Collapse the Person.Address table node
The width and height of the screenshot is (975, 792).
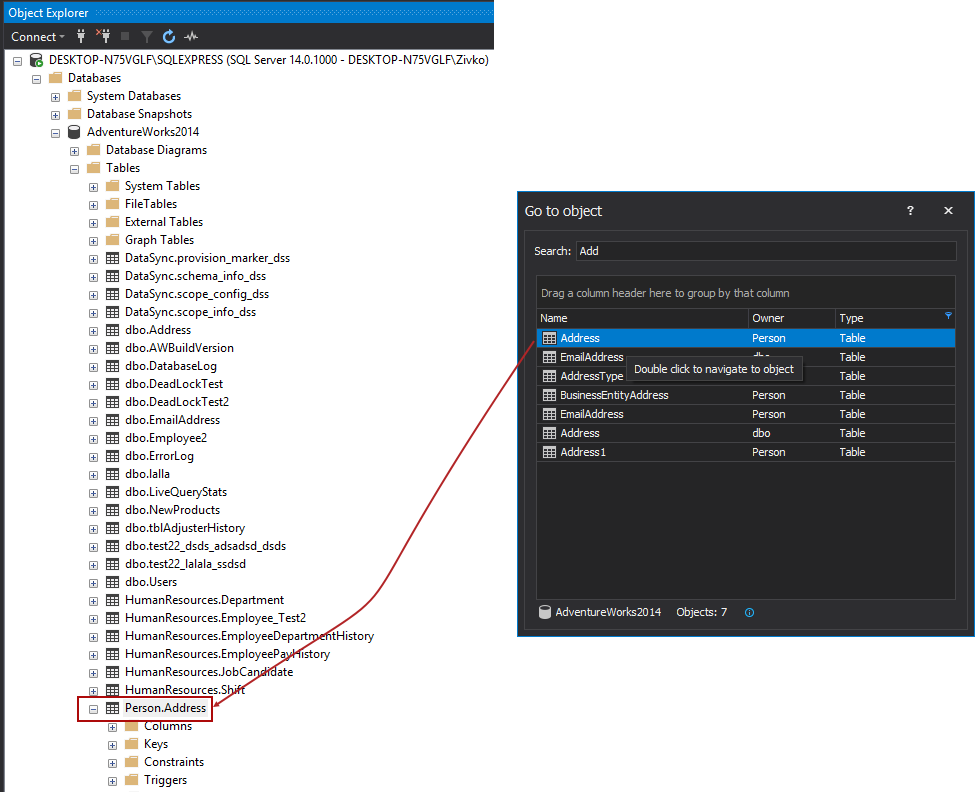pyautogui.click(x=93, y=708)
